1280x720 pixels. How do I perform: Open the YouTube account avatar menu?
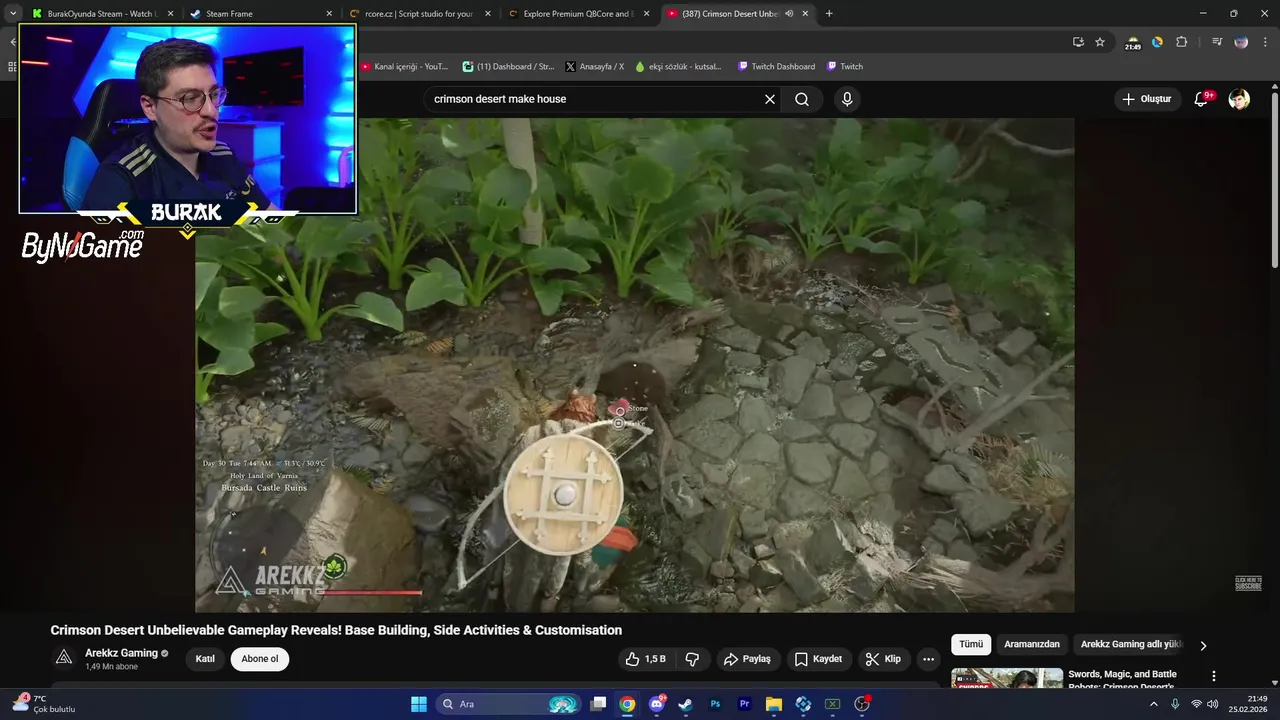[x=1239, y=99]
